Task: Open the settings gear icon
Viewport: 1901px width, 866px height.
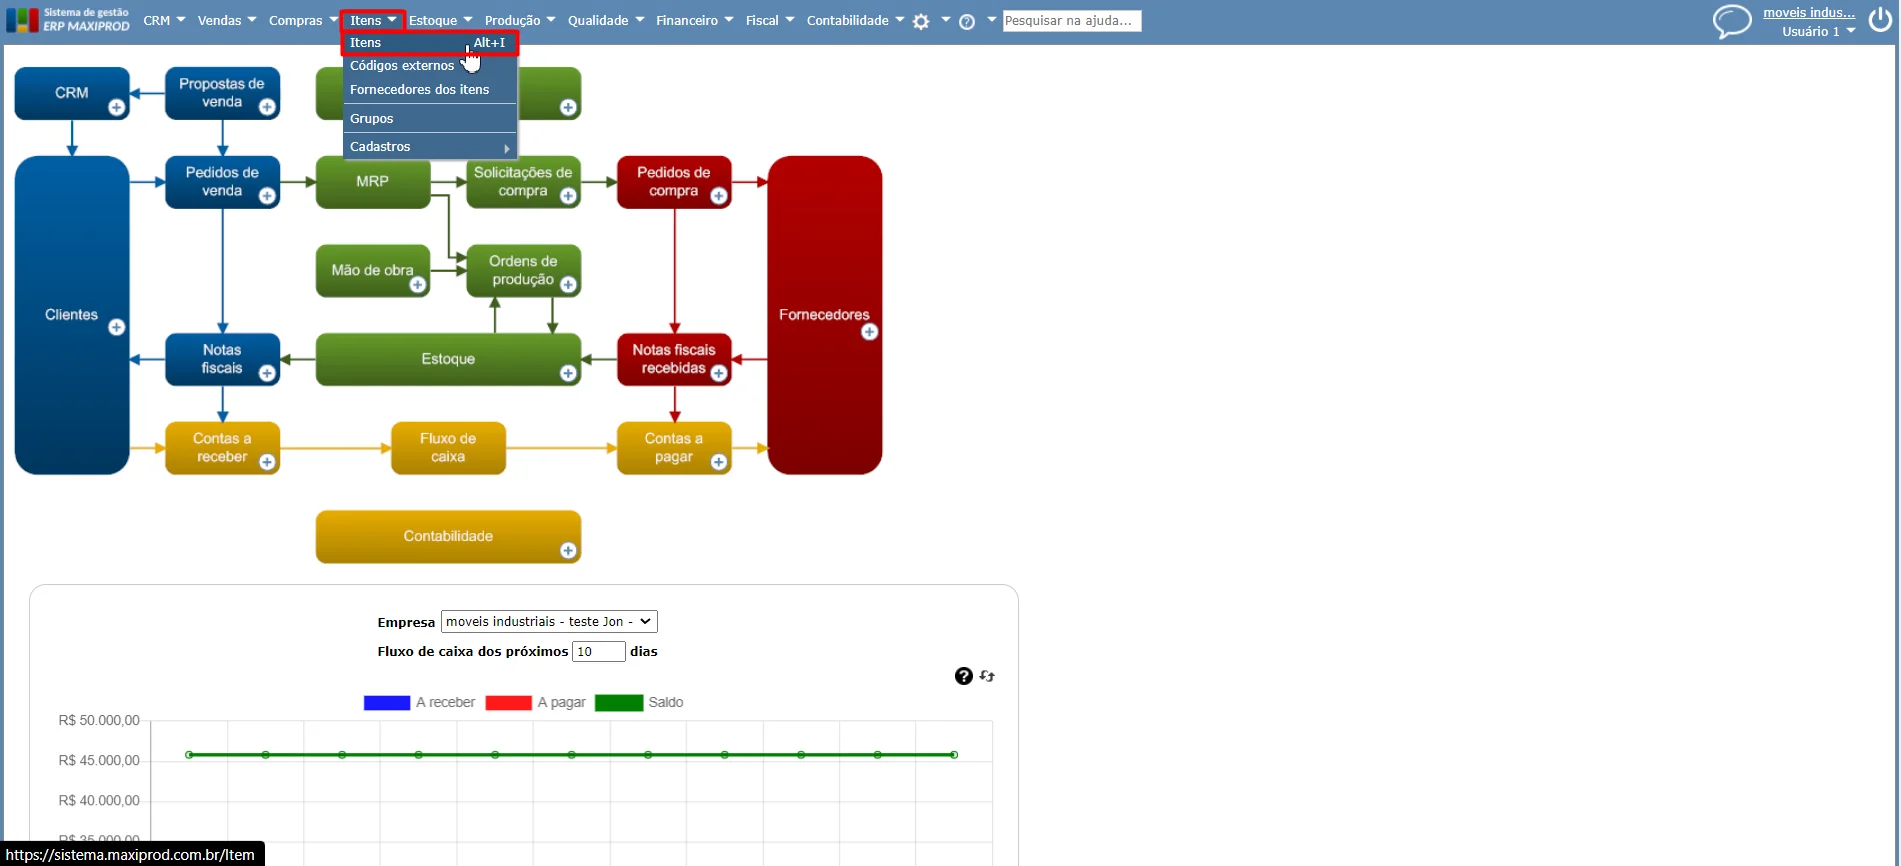Action: click(x=921, y=21)
